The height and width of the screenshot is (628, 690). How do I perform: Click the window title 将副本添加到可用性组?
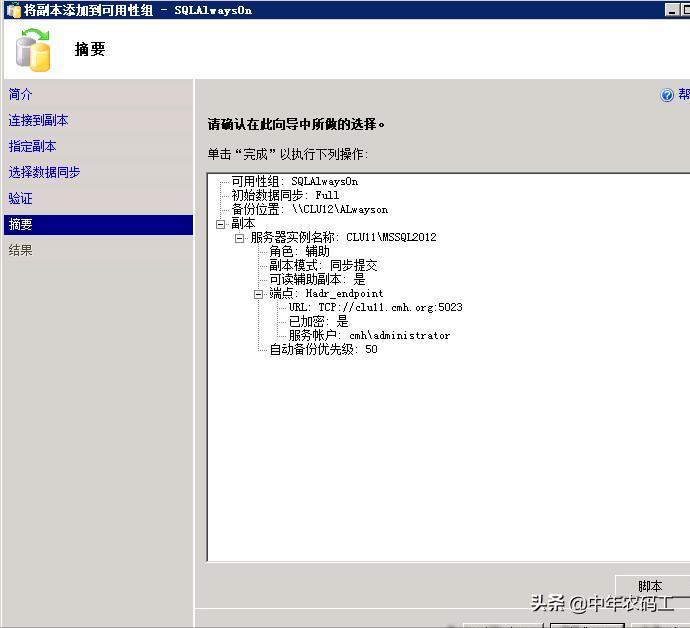[x=88, y=10]
